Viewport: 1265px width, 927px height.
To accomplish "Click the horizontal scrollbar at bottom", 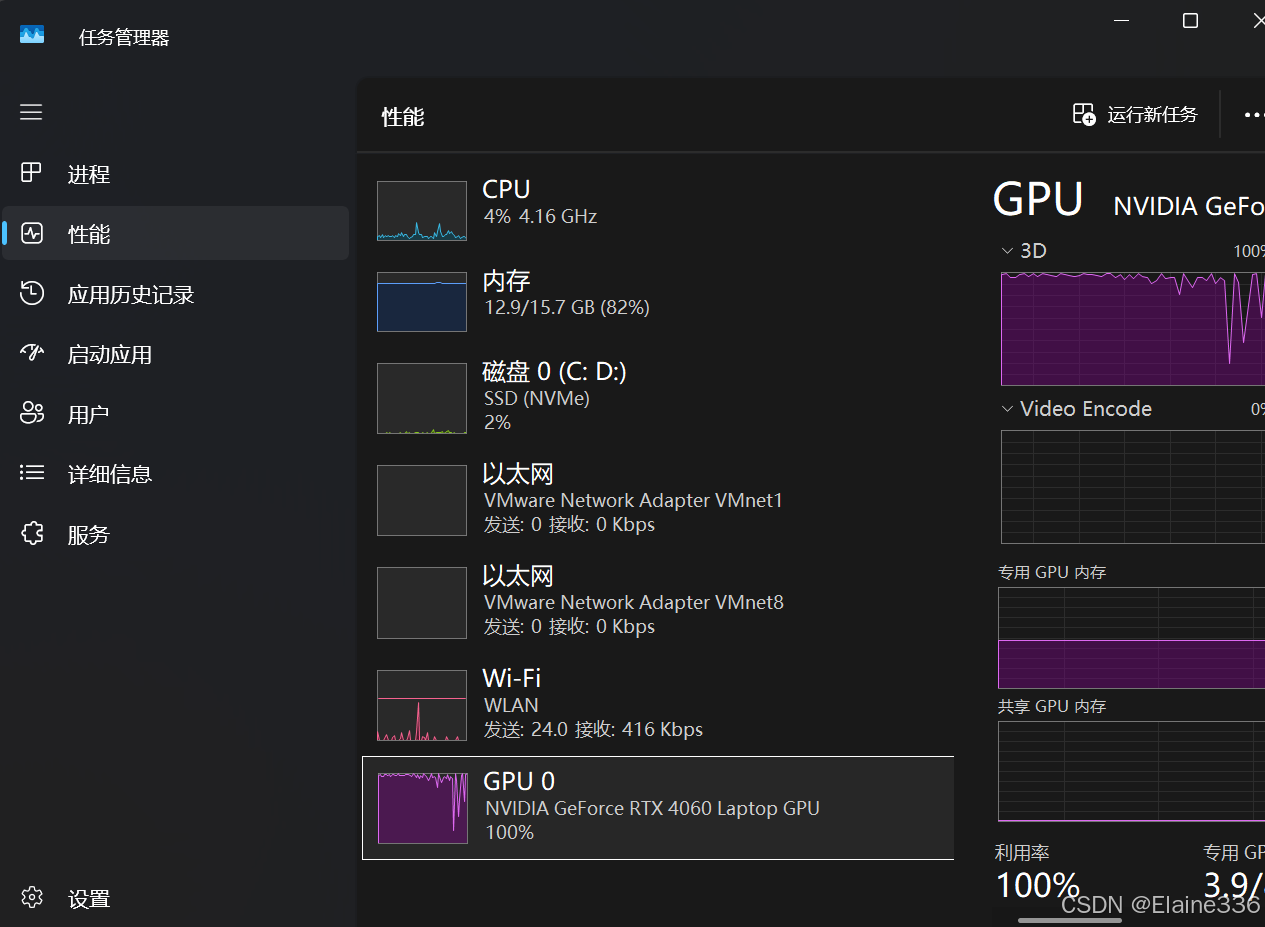I will point(1069,920).
